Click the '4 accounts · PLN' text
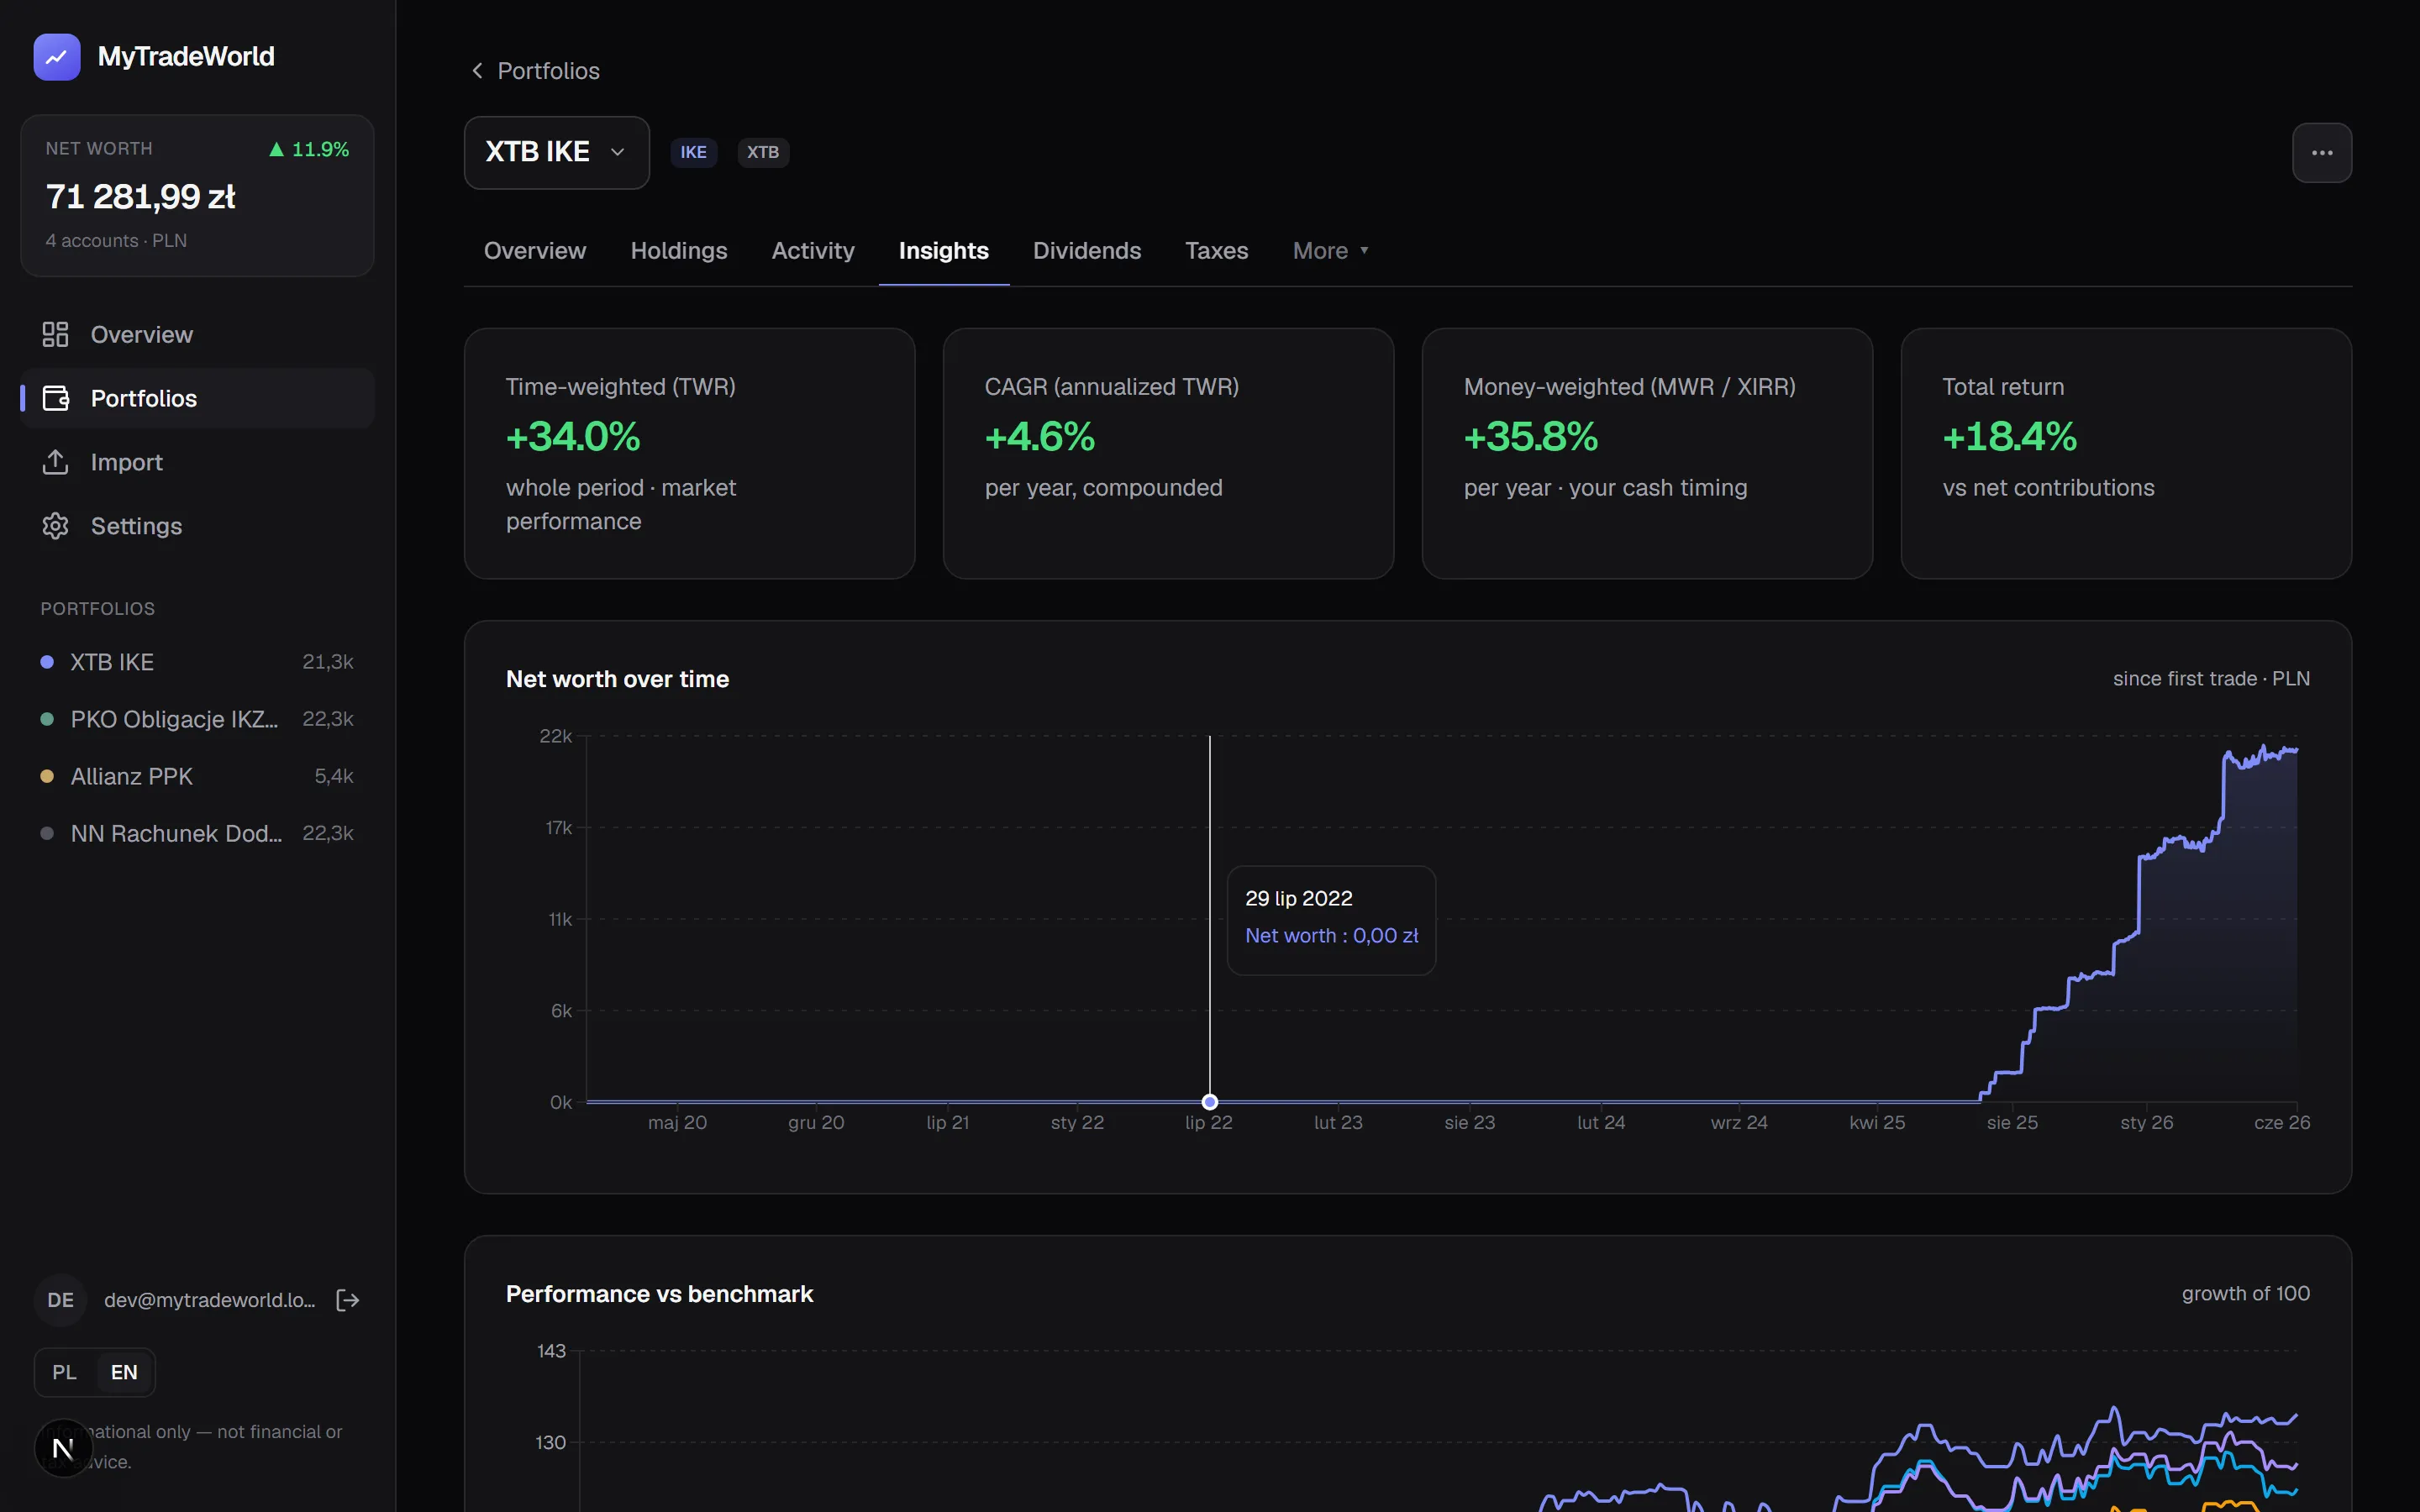 coord(116,241)
